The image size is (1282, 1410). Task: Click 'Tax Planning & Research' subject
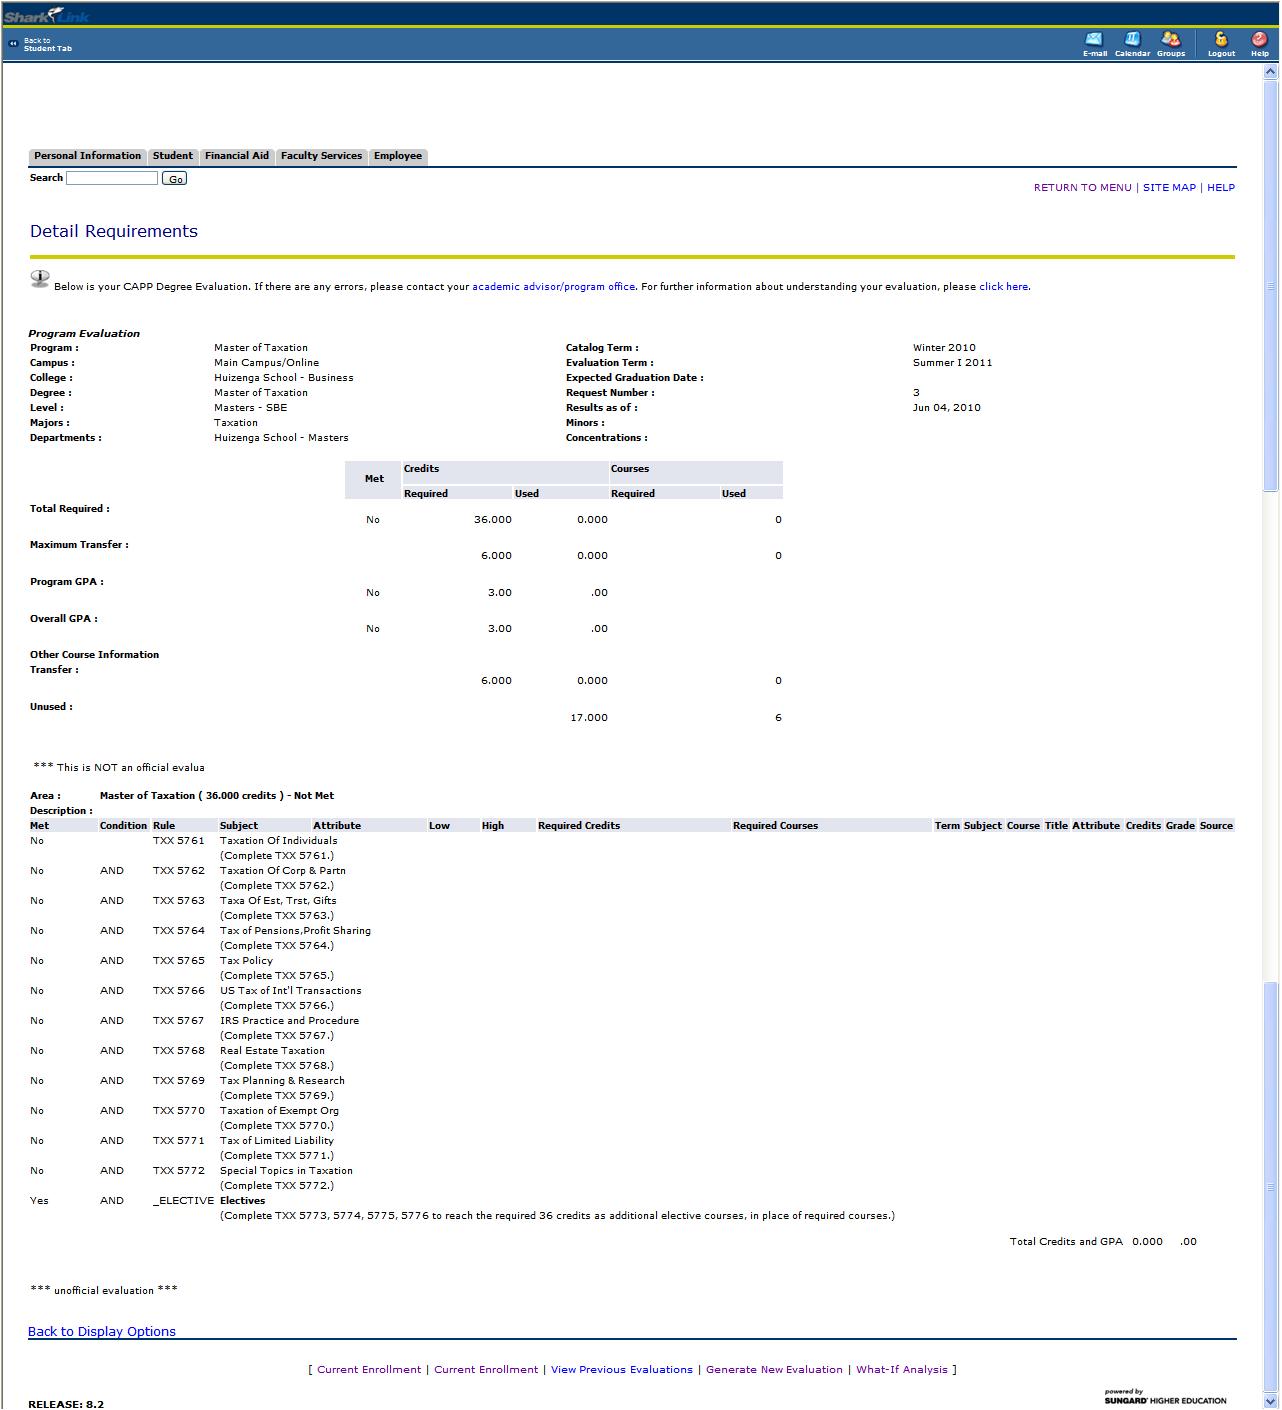pos(282,1081)
